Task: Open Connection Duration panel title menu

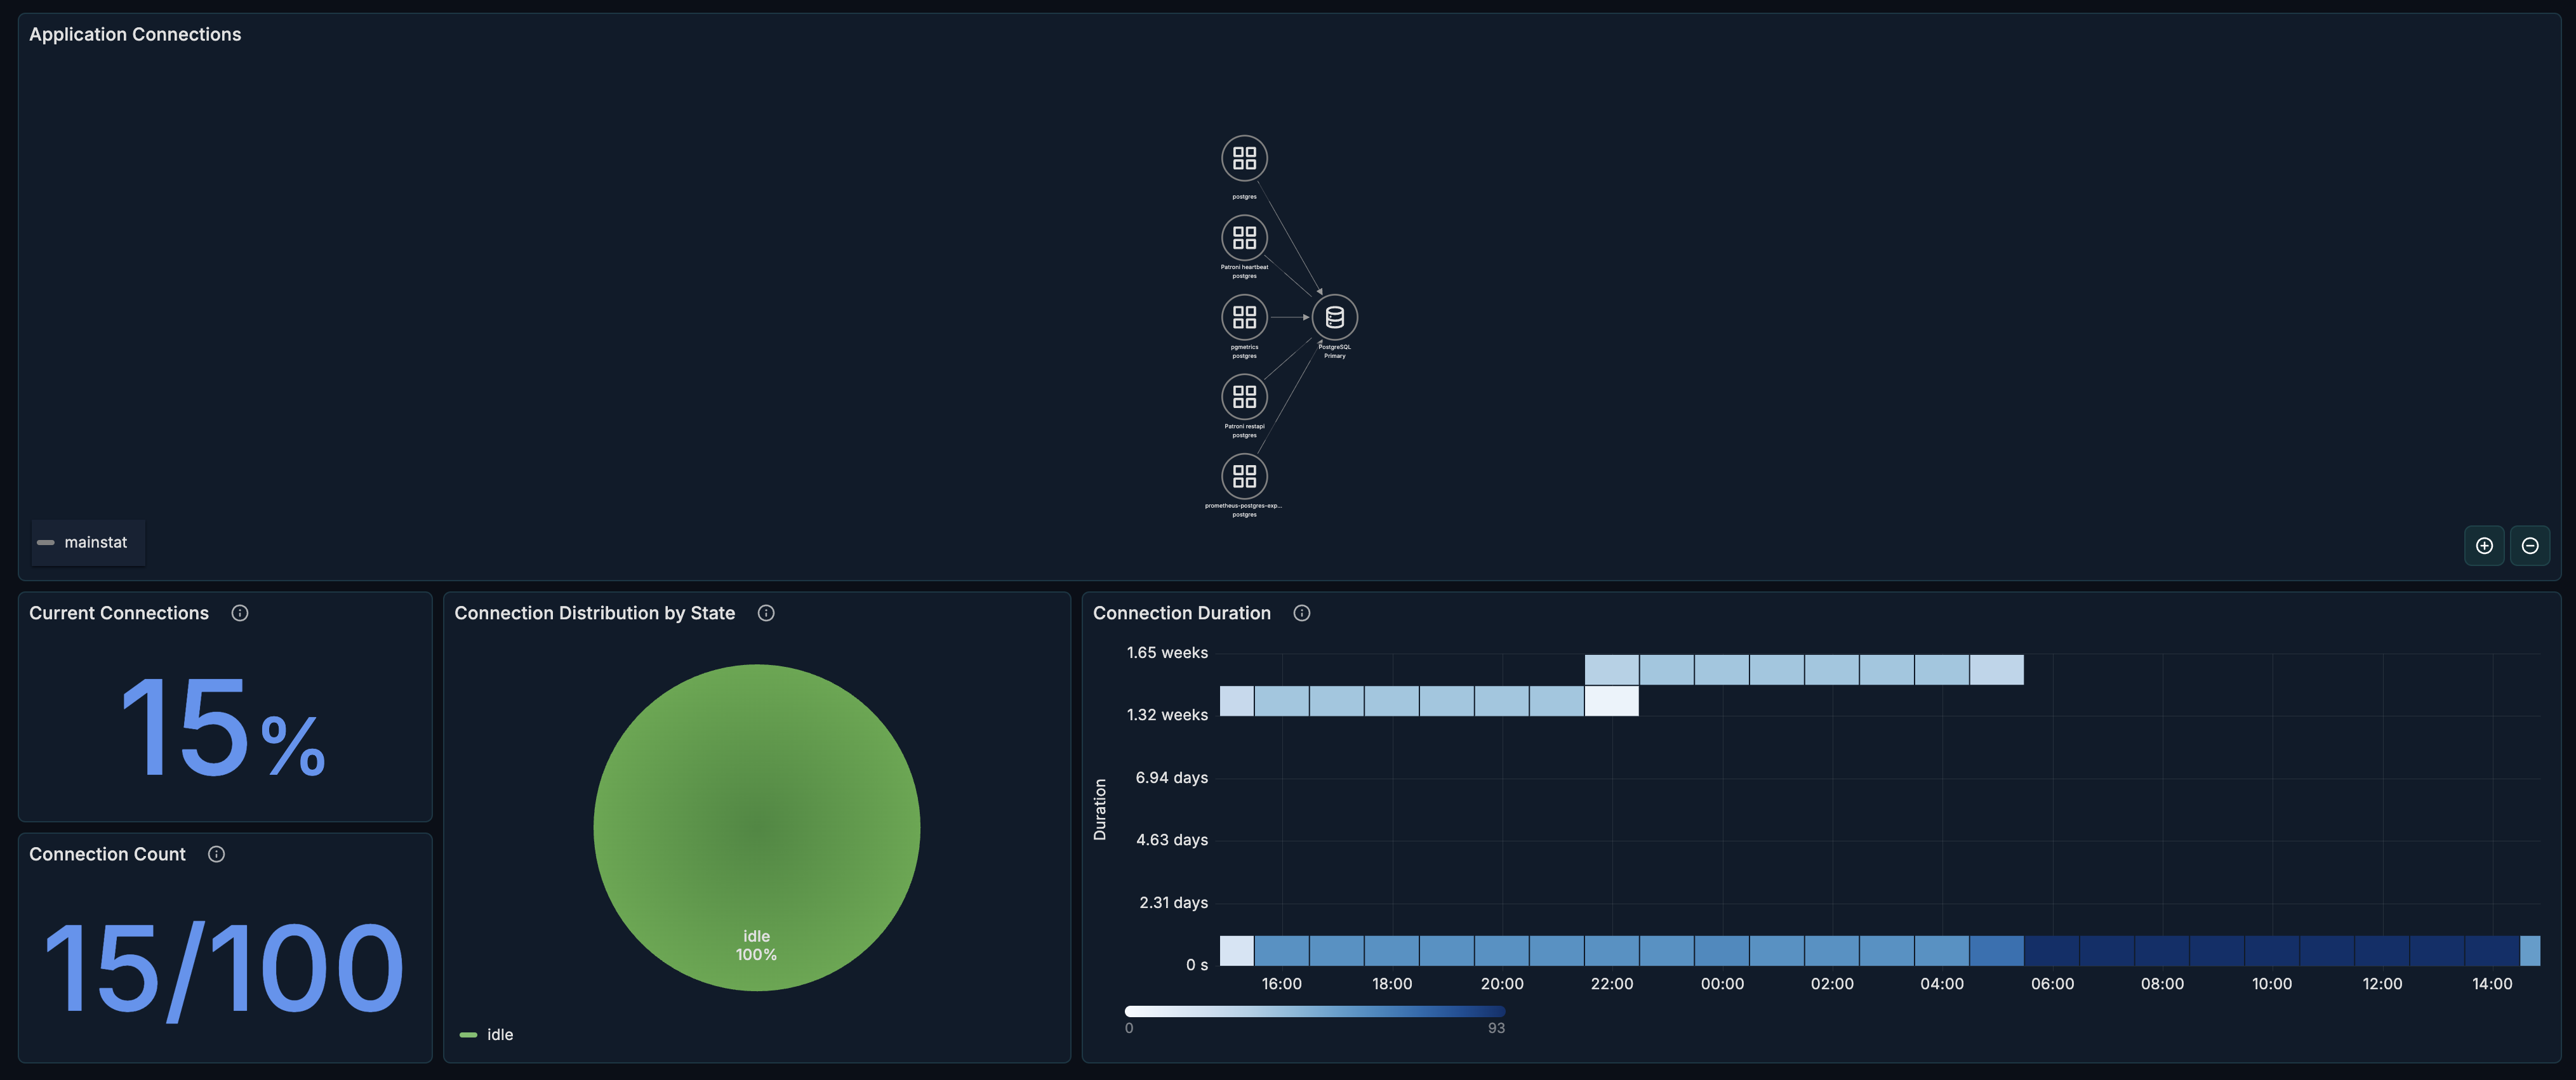Action: tap(1181, 613)
